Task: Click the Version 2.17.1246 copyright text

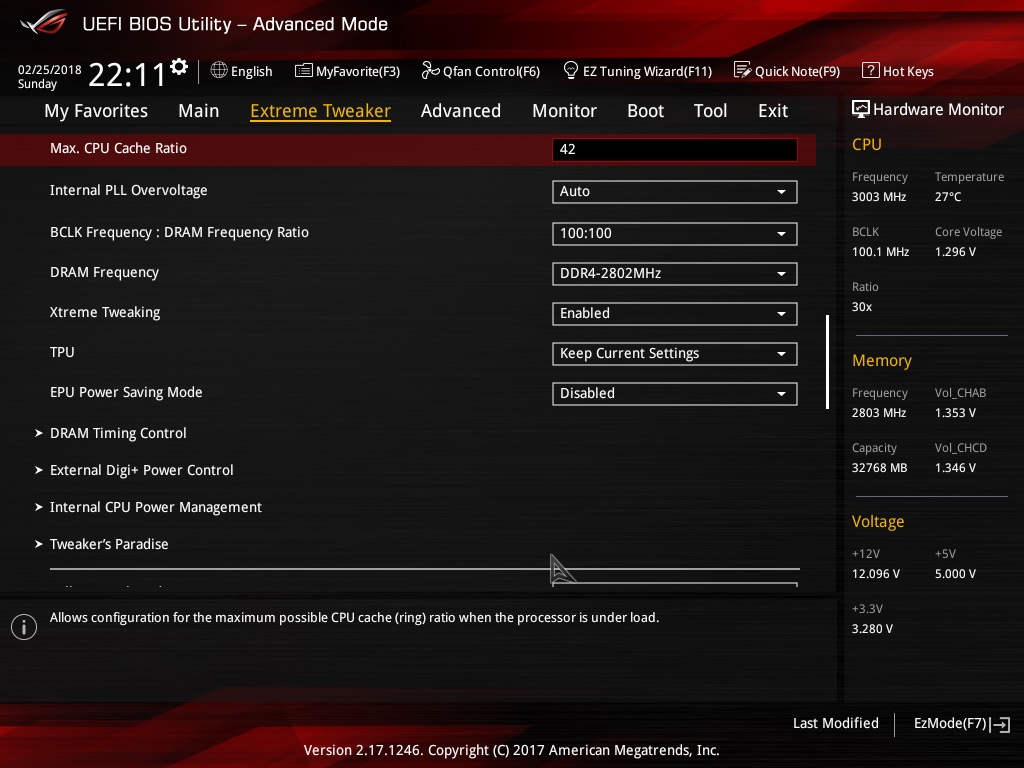Action: (x=511, y=750)
